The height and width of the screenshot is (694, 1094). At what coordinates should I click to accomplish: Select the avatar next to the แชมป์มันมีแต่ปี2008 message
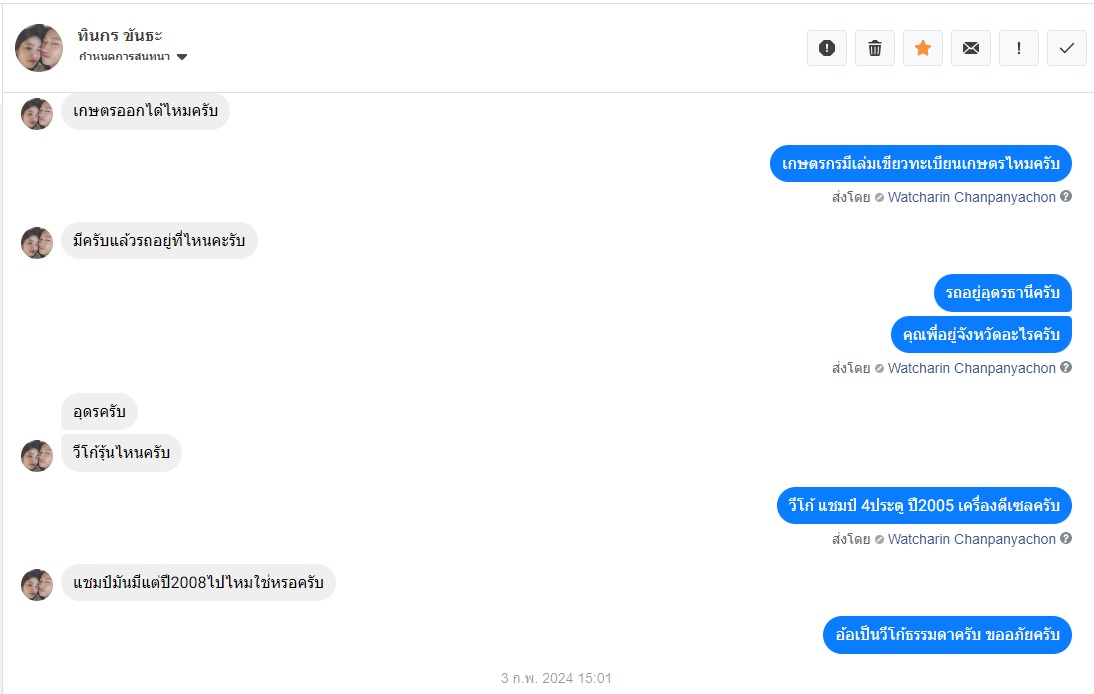pyautogui.click(x=37, y=584)
